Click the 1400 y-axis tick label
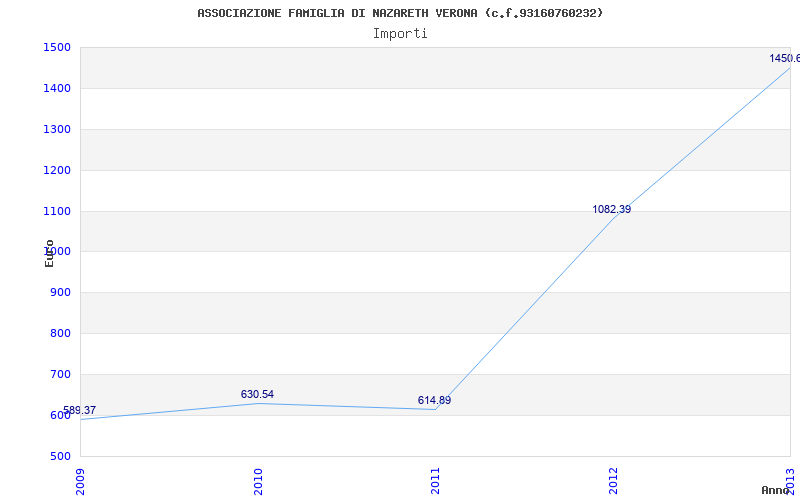Image resolution: width=800 pixels, height=500 pixels. (57, 88)
